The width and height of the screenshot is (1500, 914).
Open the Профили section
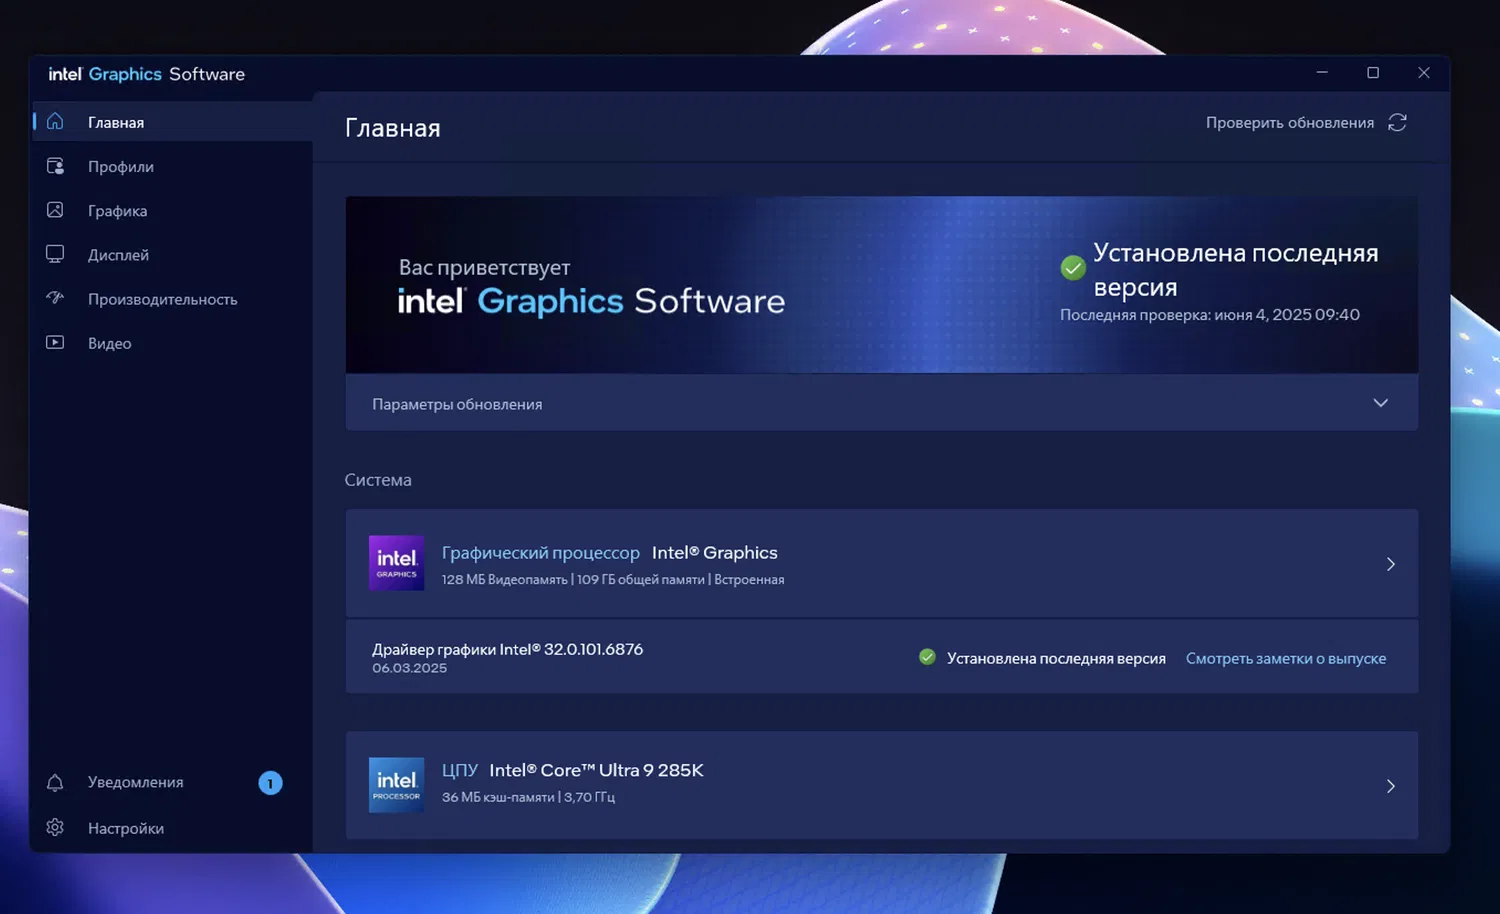(x=172, y=166)
